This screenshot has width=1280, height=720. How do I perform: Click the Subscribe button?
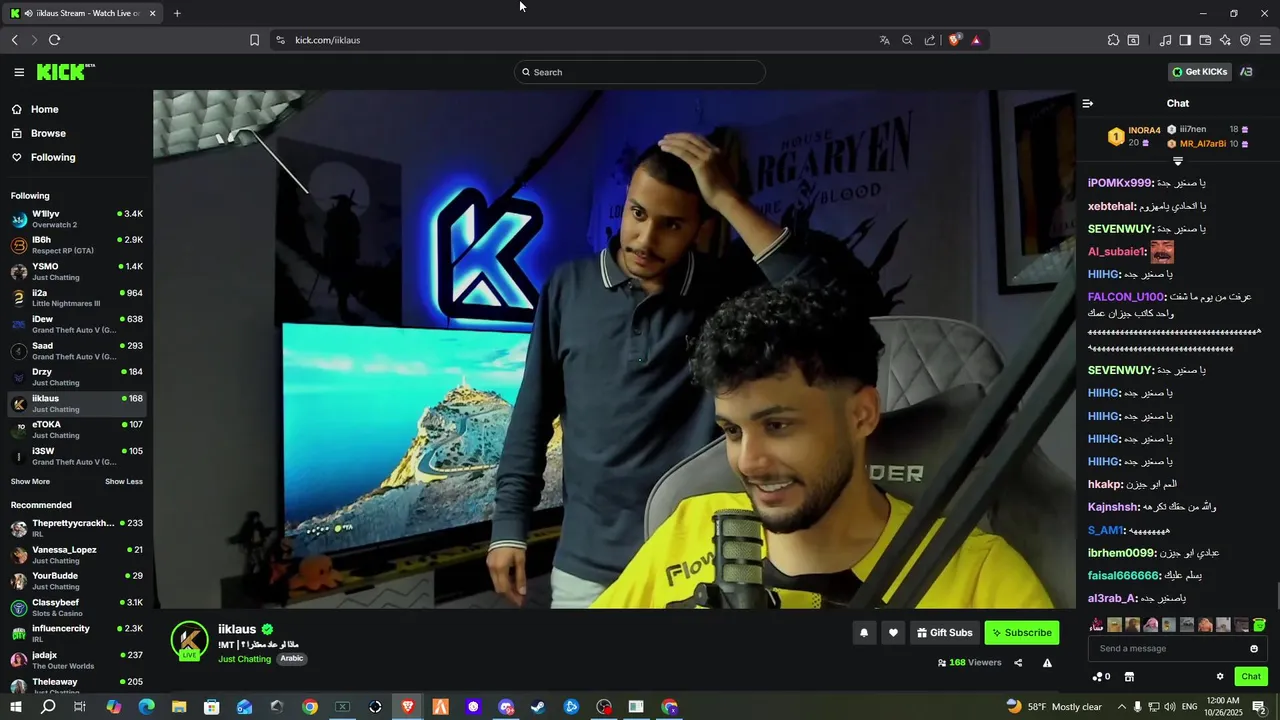1022,633
